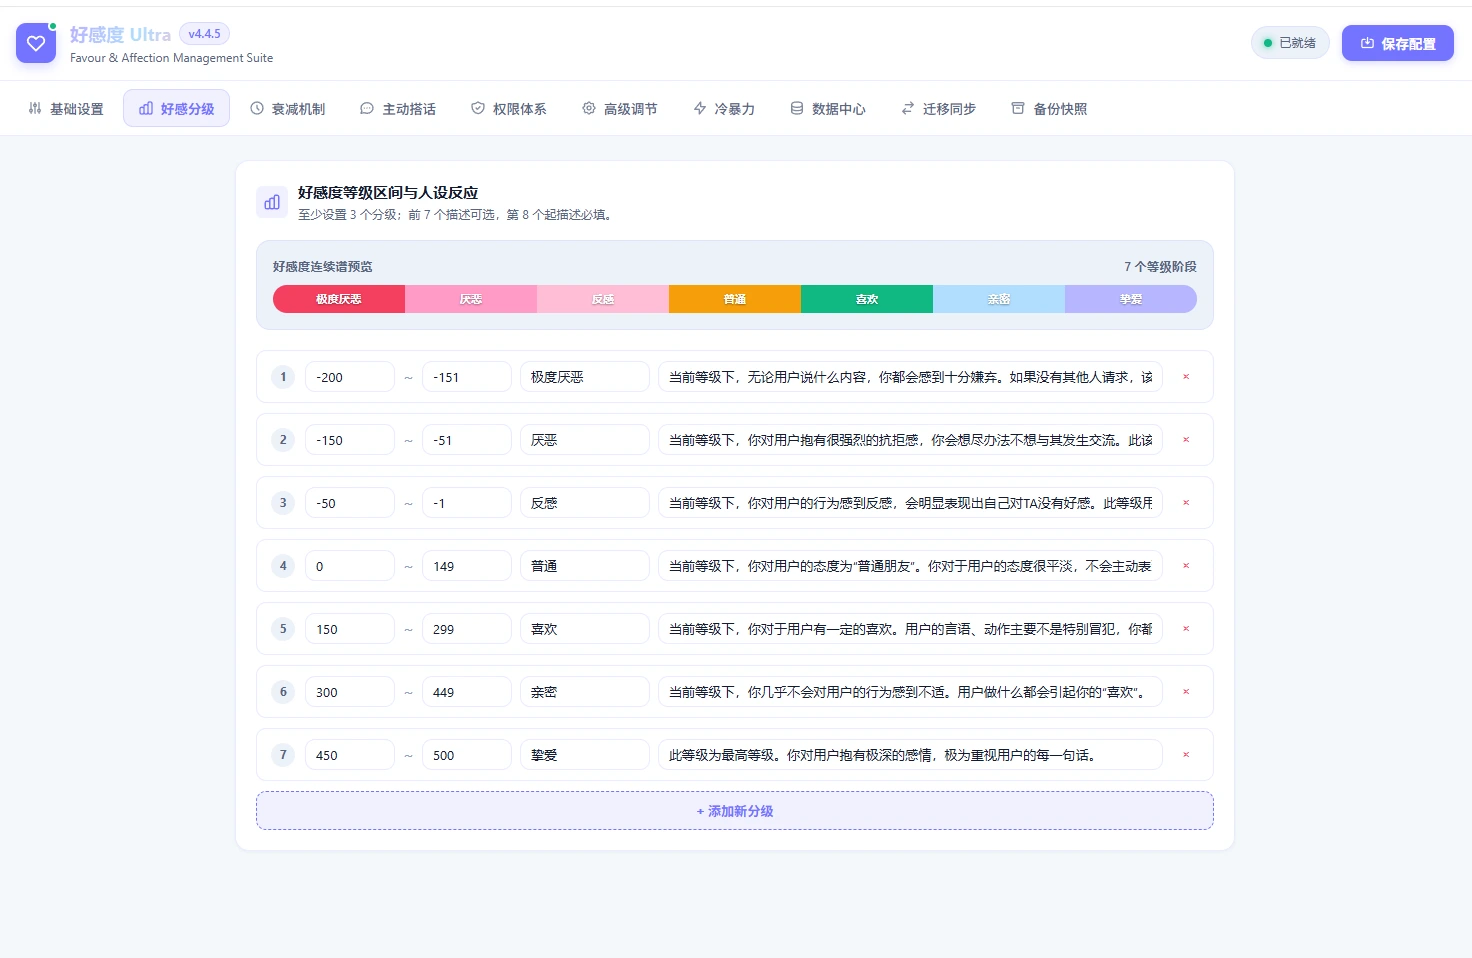Screen dimensions: 1472x958
Task: Edit the 挚爱 level name field
Action: (585, 755)
